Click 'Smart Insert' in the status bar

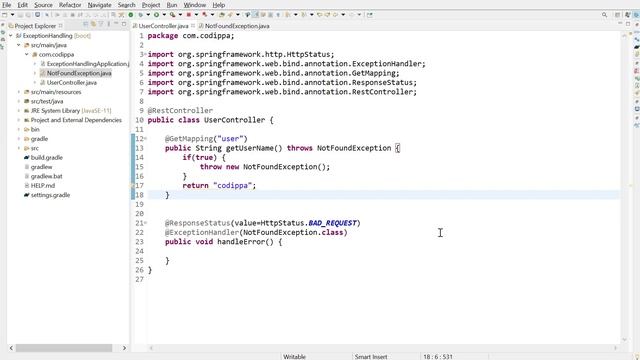pyautogui.click(x=371, y=357)
